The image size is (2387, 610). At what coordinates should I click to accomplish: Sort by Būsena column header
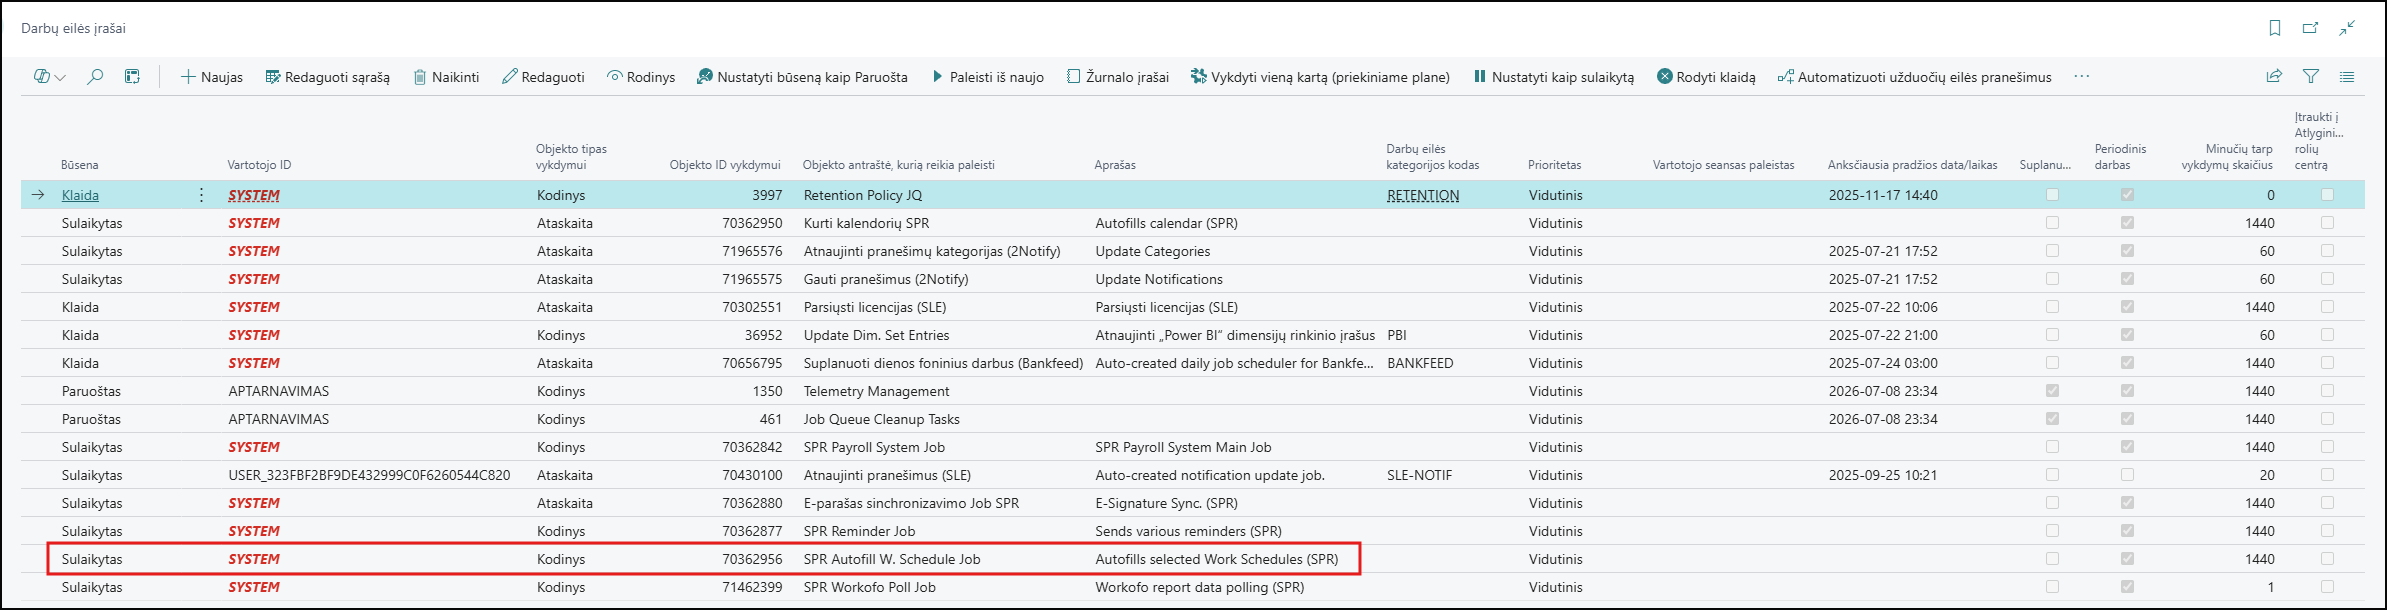[x=80, y=165]
